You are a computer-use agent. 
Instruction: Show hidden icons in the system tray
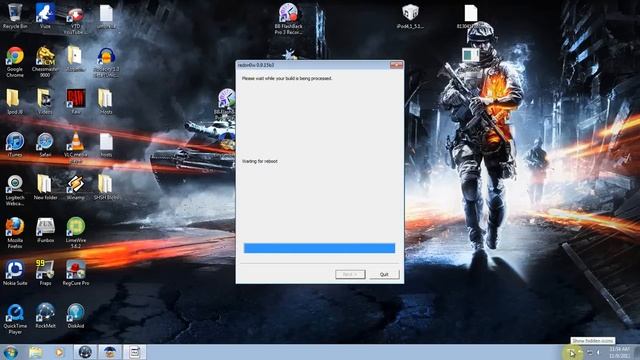click(572, 353)
